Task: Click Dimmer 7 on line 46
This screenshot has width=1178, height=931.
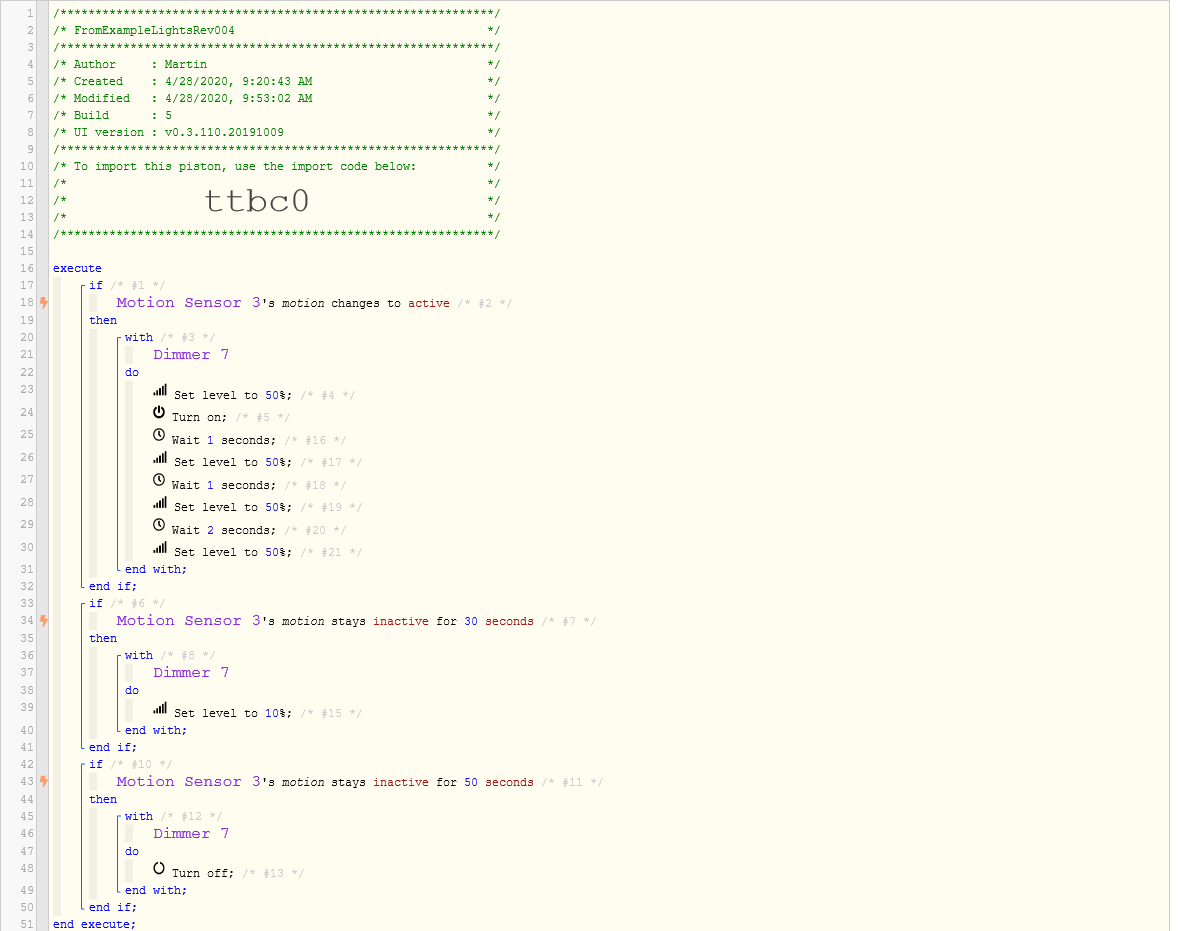Action: (192, 833)
